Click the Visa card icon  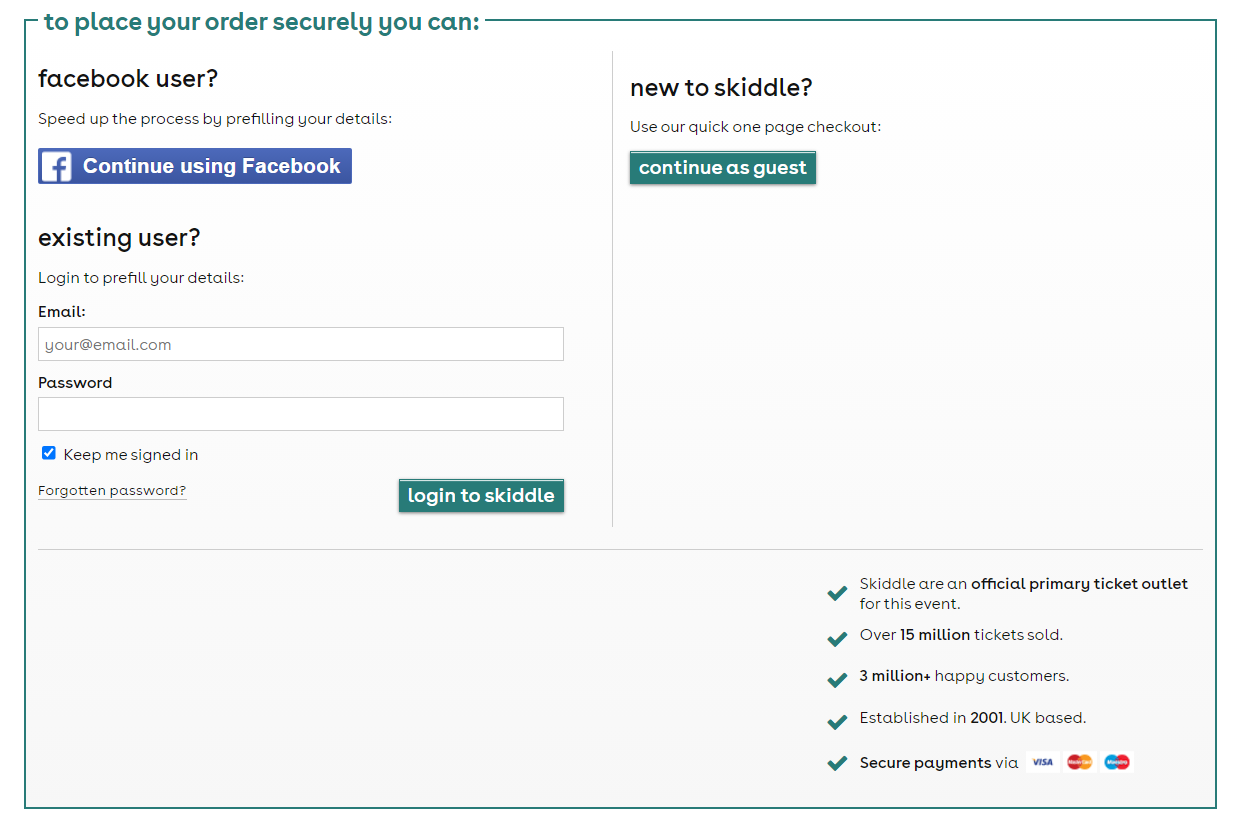click(x=1042, y=762)
